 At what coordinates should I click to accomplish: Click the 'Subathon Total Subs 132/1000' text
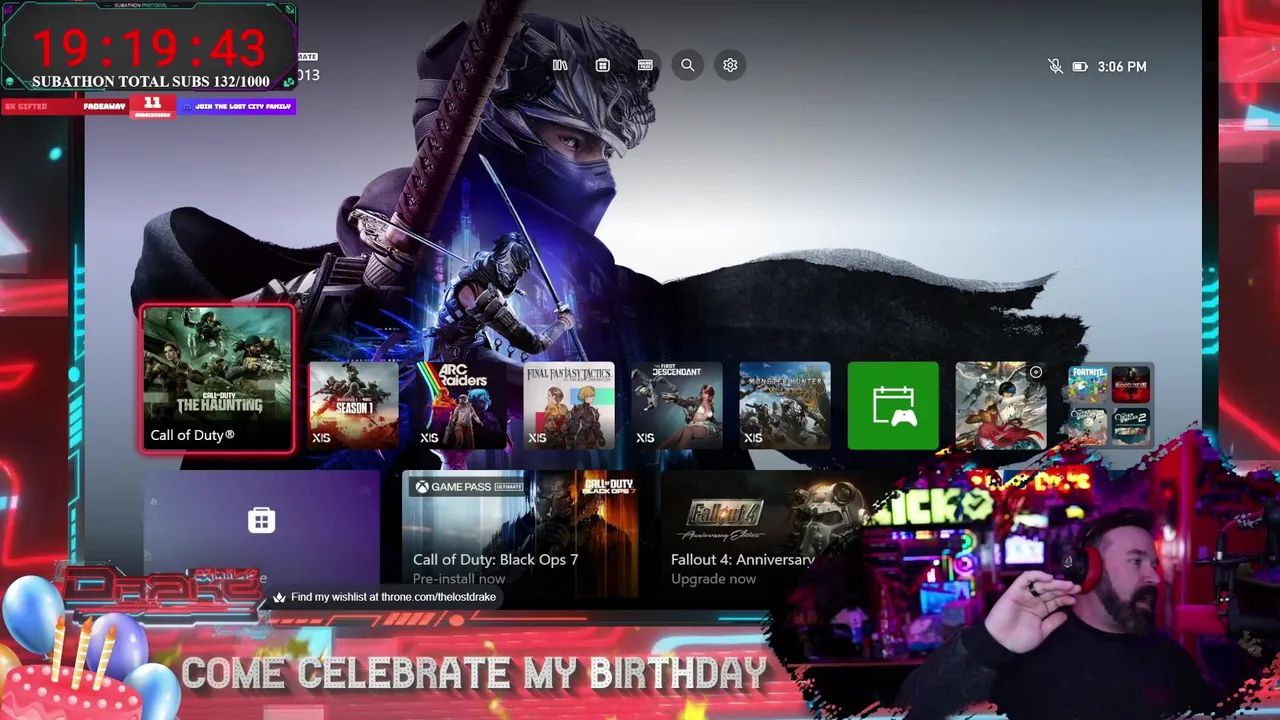click(x=150, y=82)
